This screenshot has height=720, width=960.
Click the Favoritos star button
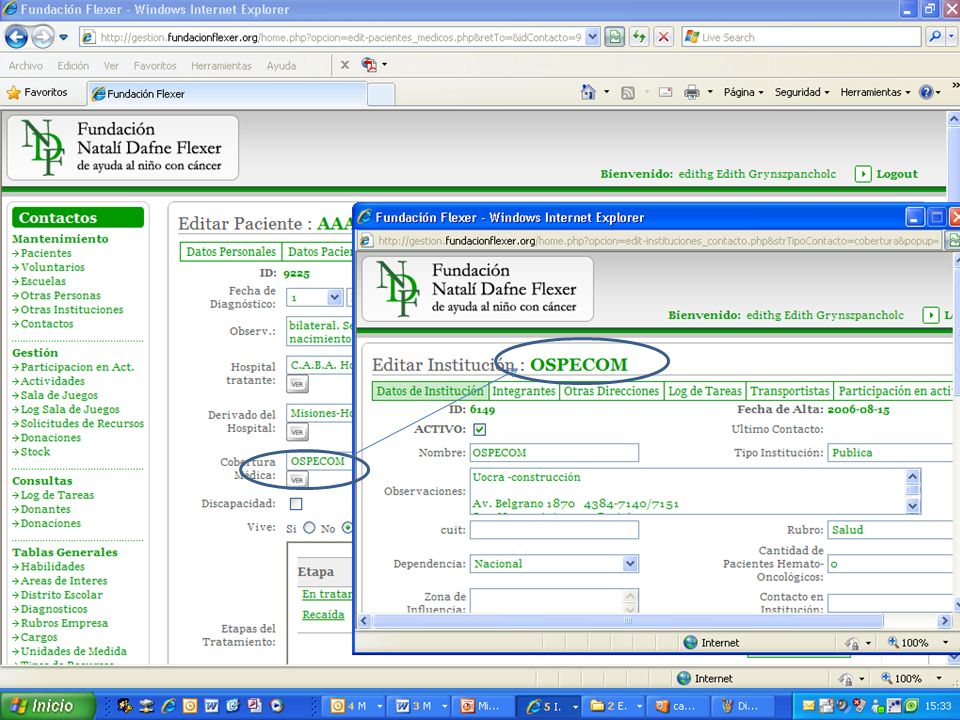click(x=37, y=92)
